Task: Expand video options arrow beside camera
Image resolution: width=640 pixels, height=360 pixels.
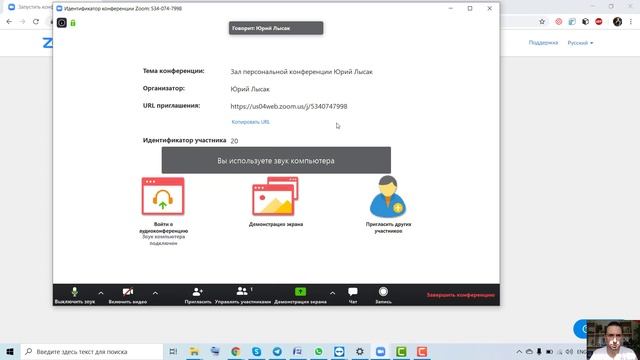Action: (x=155, y=293)
